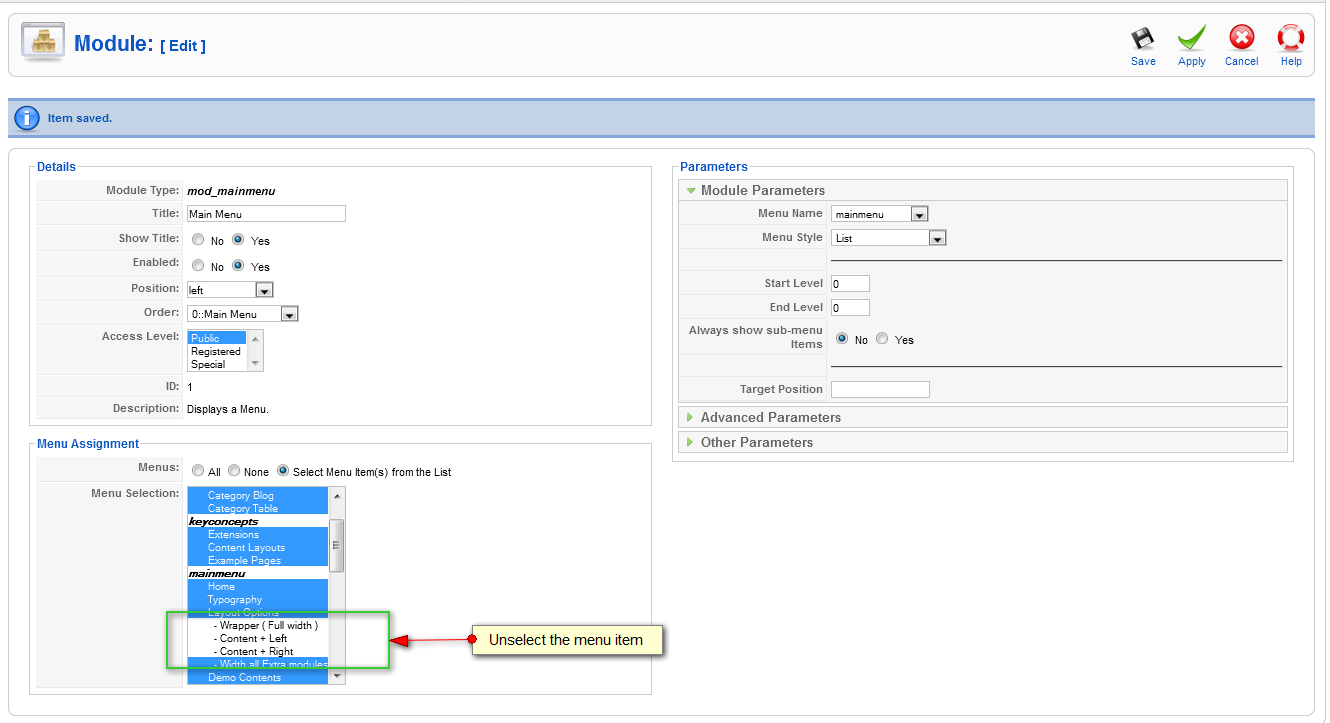Open Help via the lifebuoy icon

click(x=1291, y=39)
